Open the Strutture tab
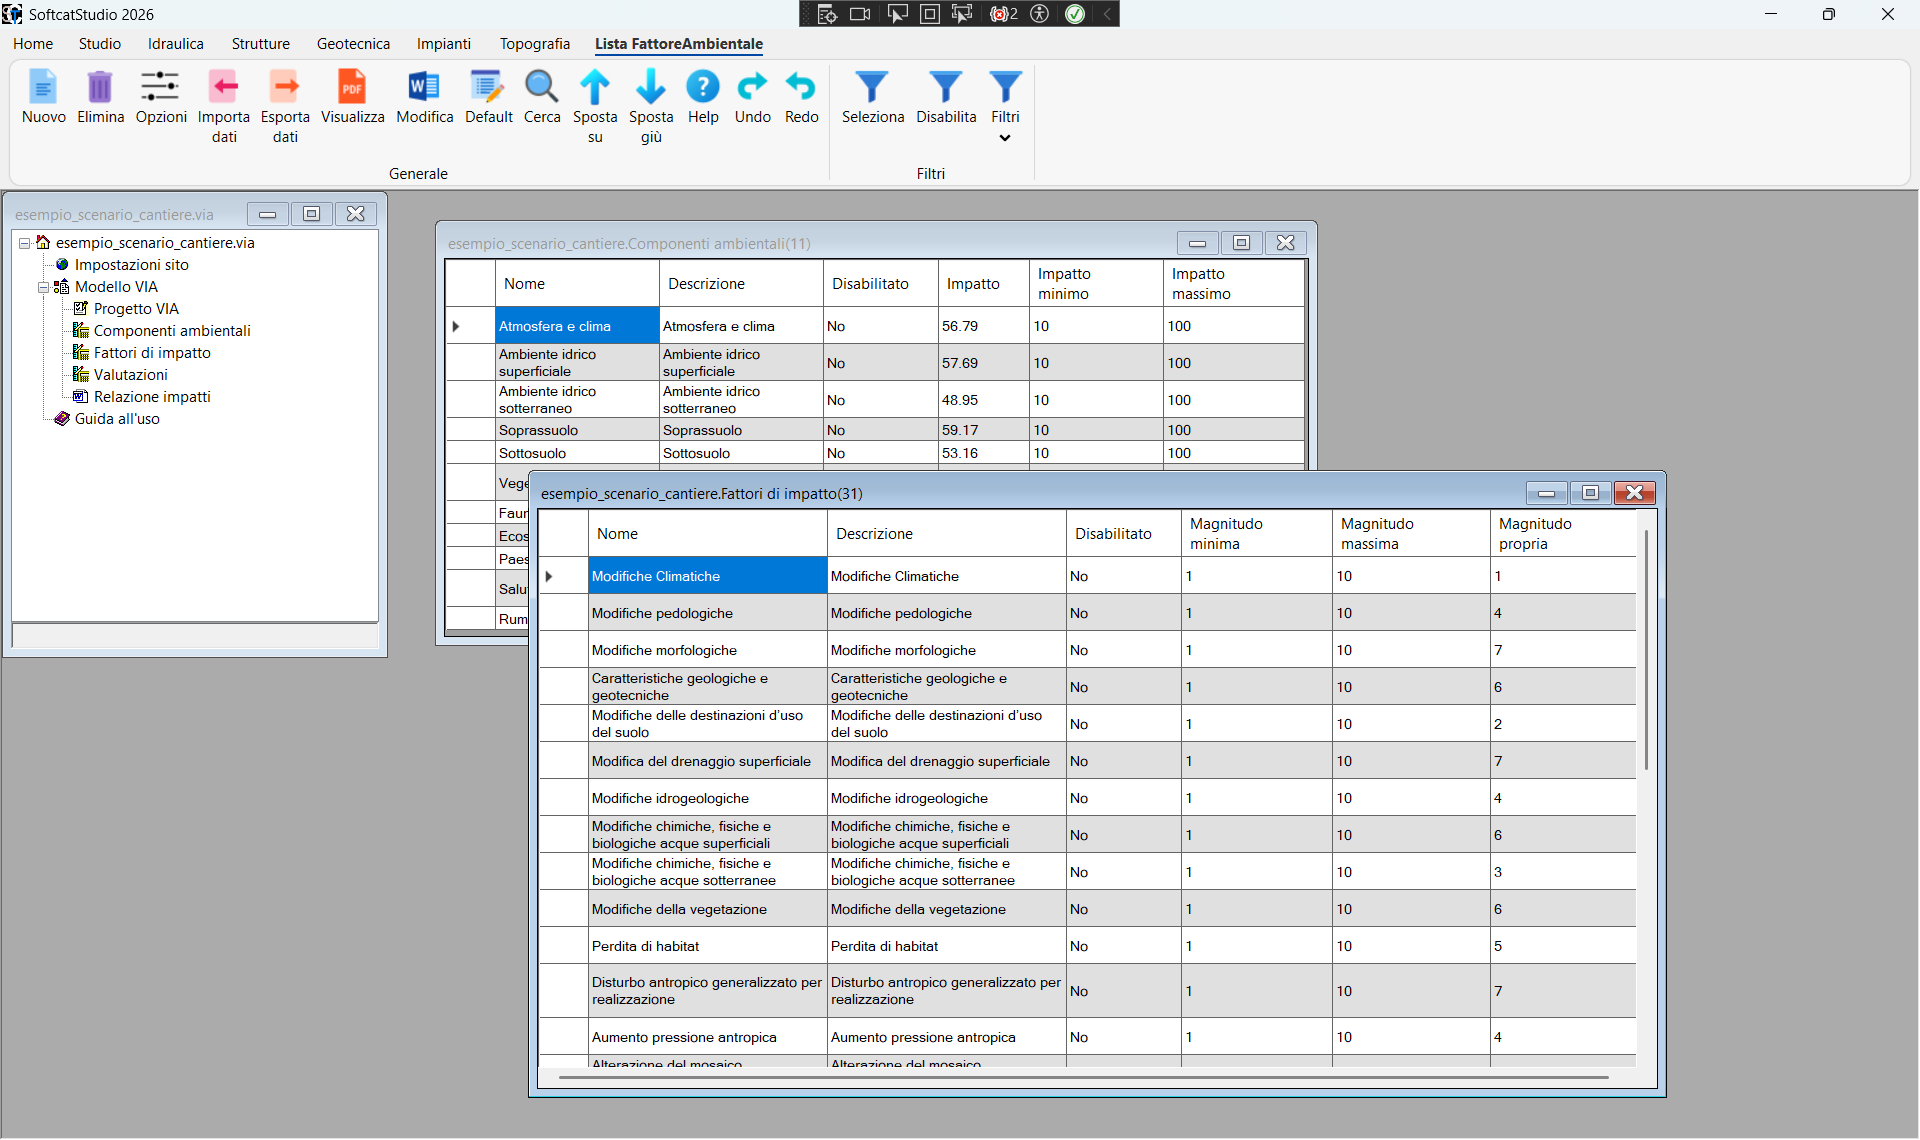Image resolution: width=1920 pixels, height=1140 pixels. pyautogui.click(x=261, y=44)
